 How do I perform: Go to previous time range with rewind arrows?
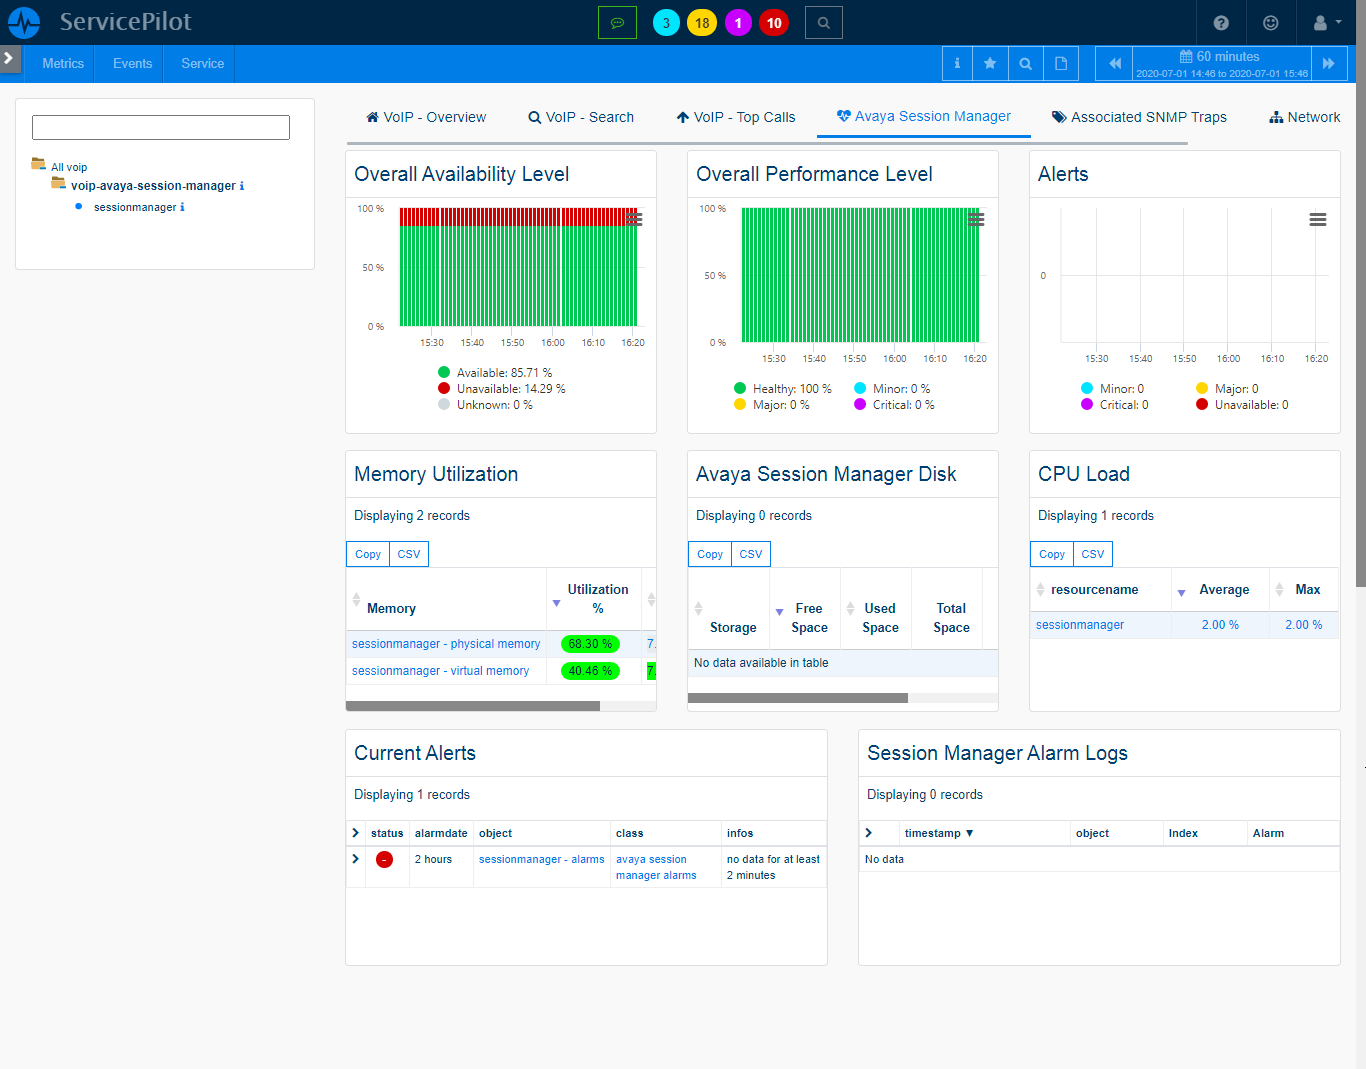coord(1114,64)
